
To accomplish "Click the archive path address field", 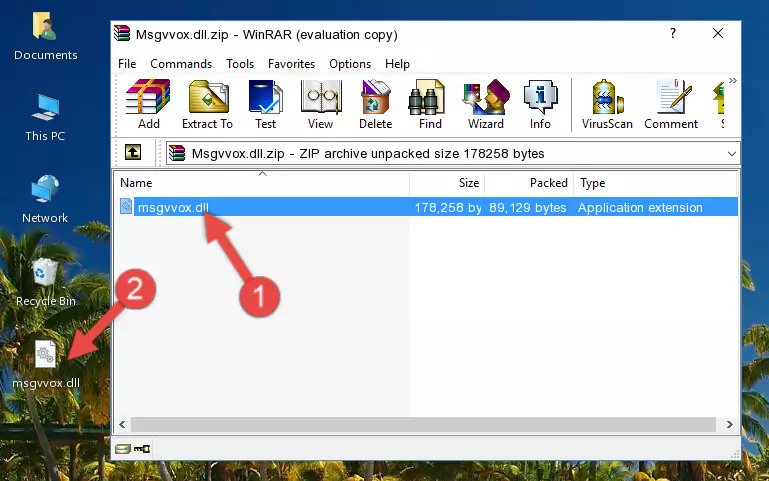I will [x=452, y=153].
